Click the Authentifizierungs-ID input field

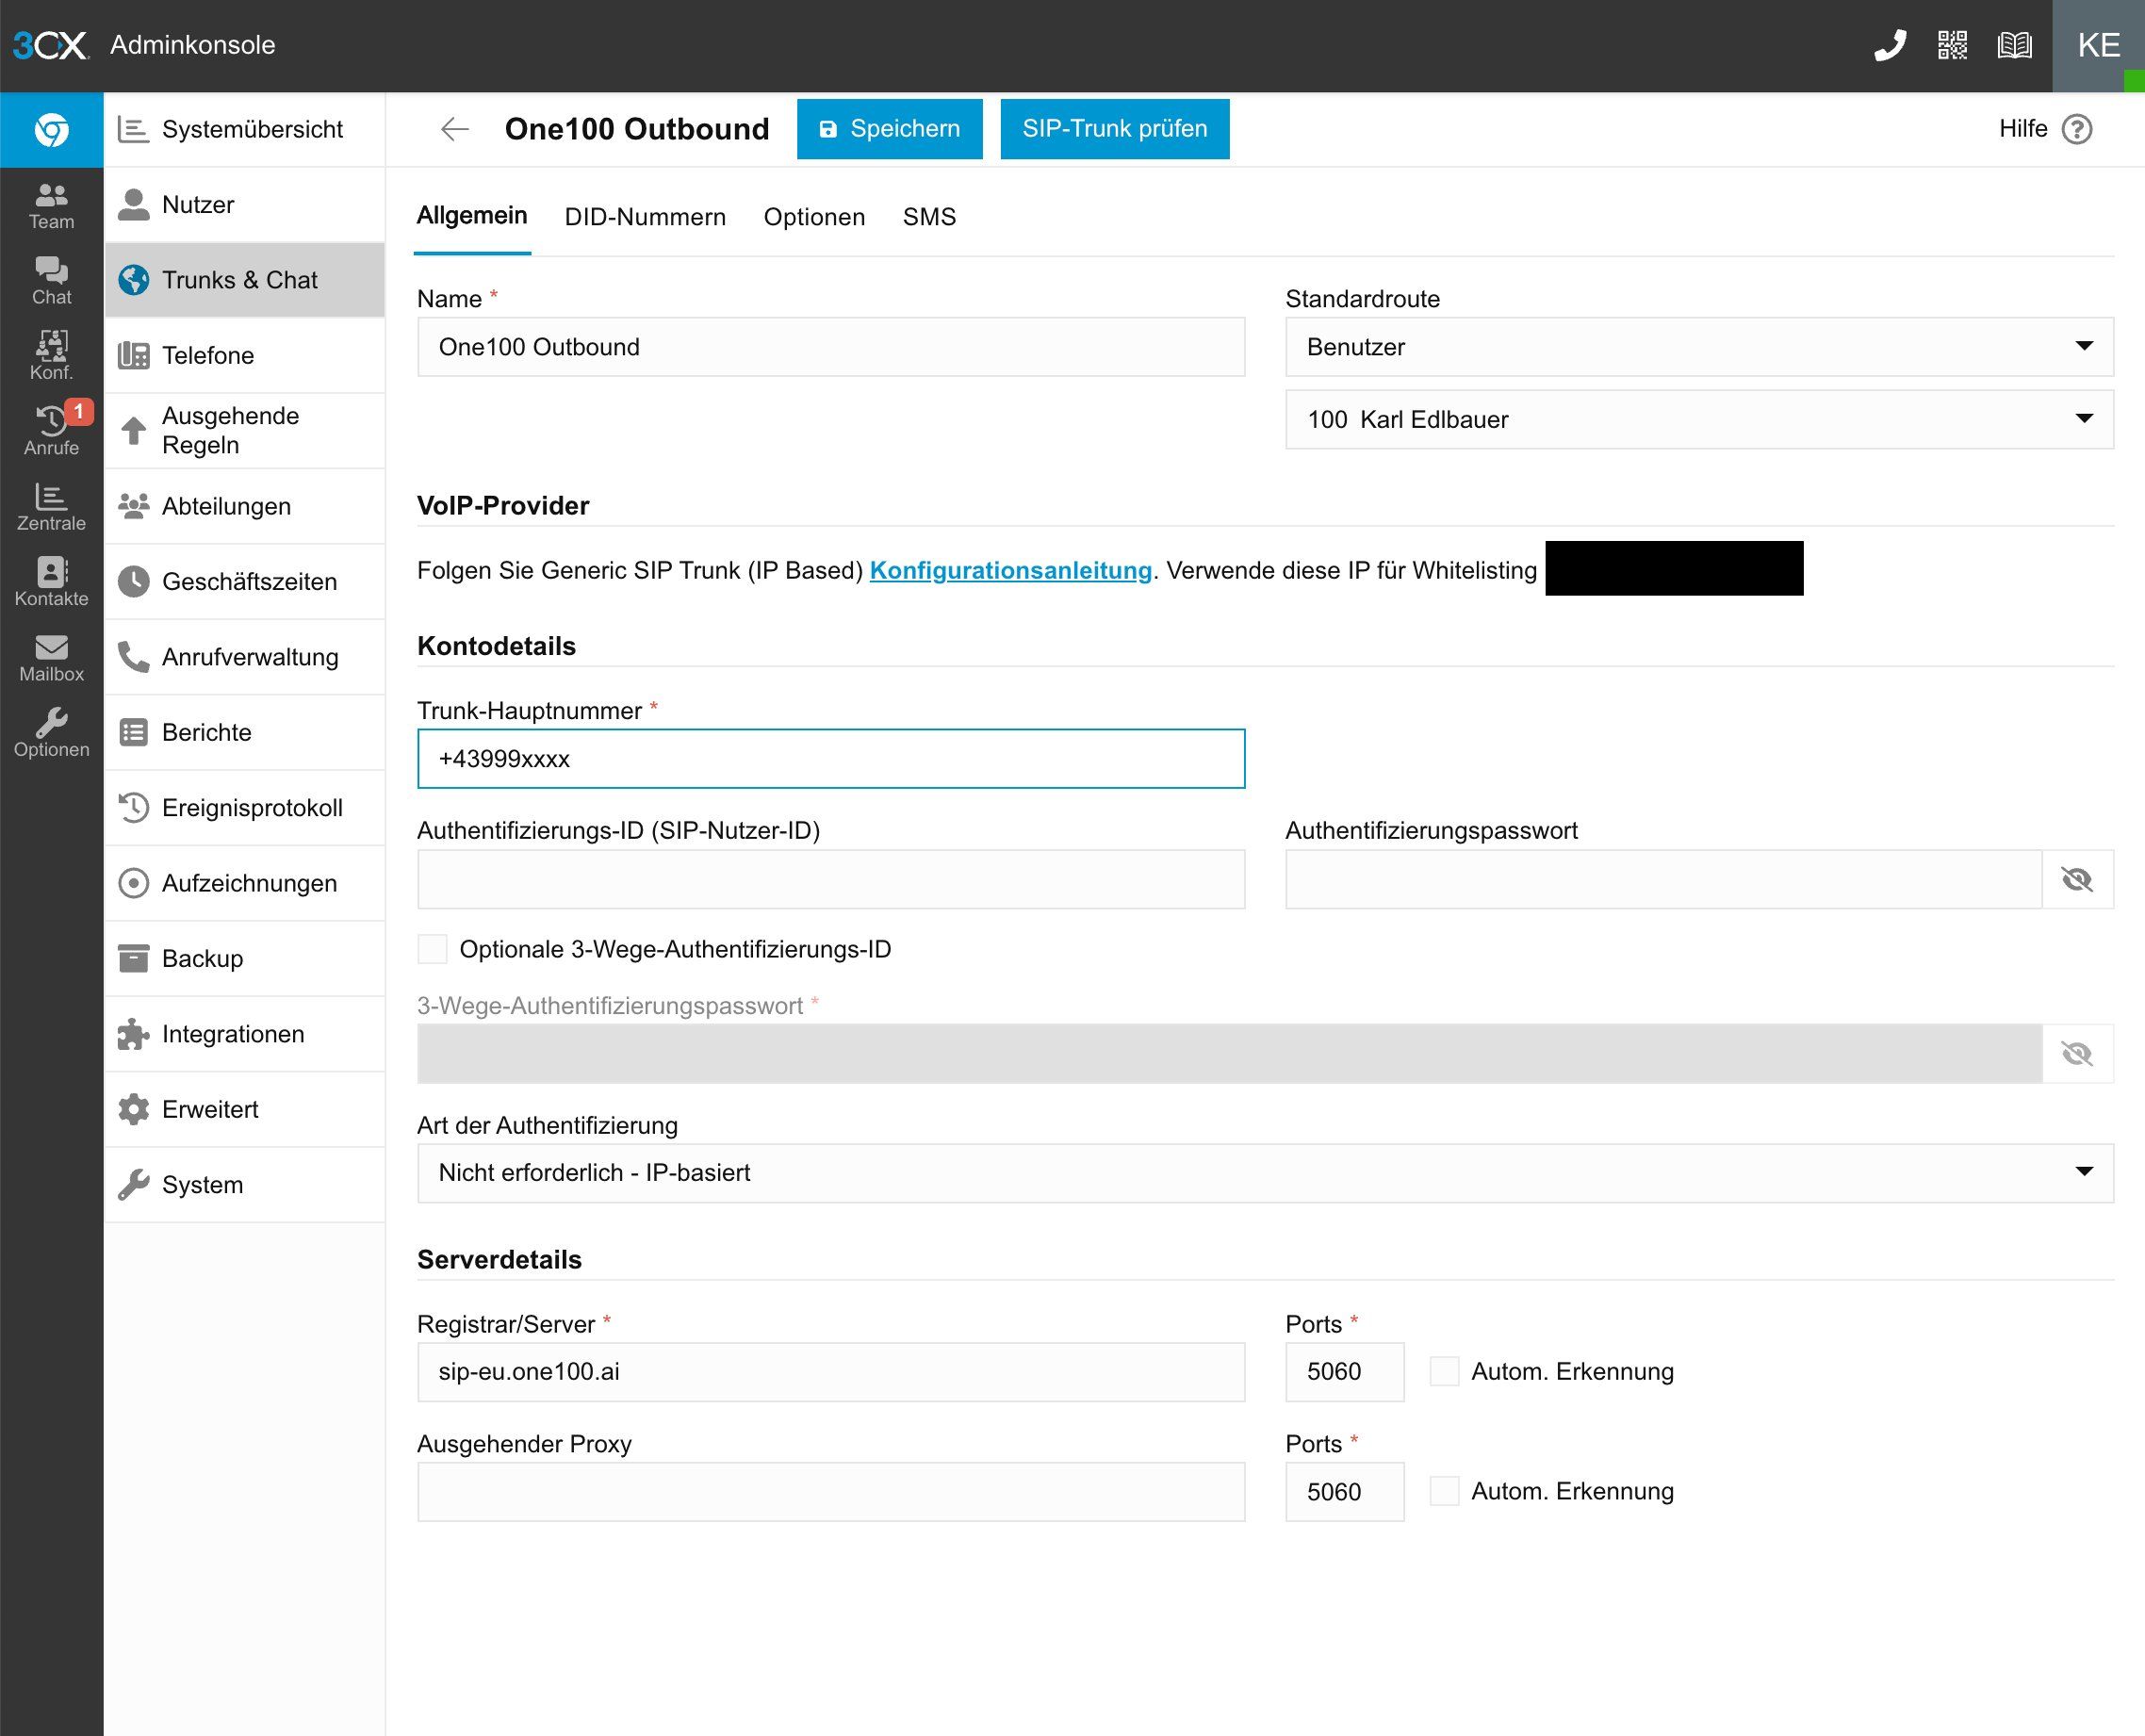point(831,879)
